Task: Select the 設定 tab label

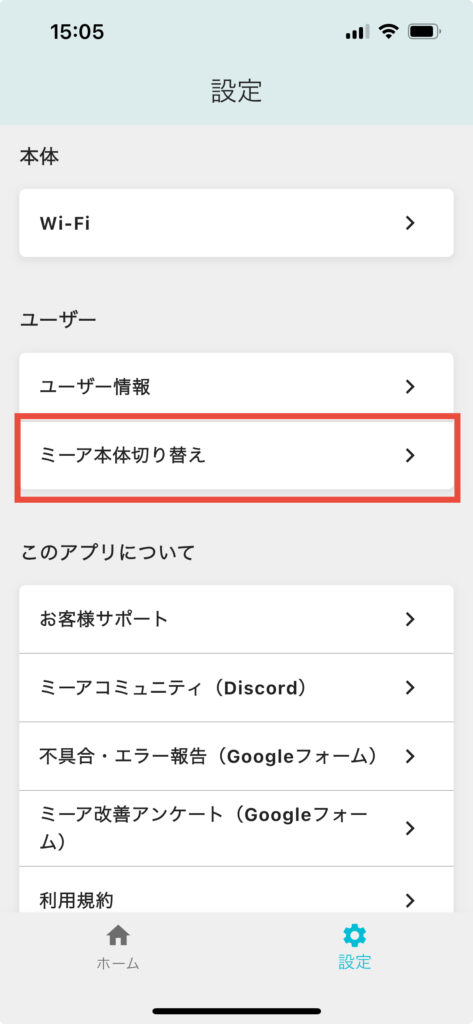Action: pos(355,963)
